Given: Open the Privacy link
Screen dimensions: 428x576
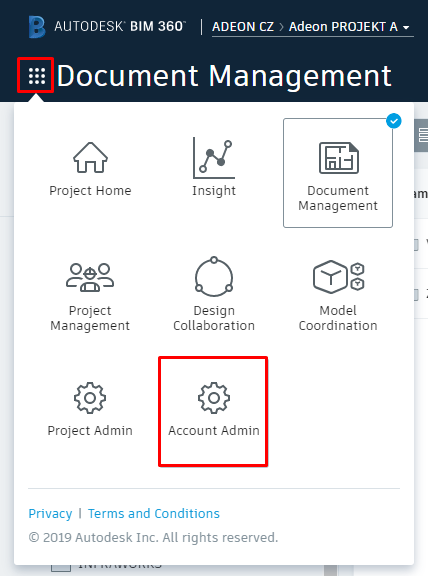Looking at the screenshot, I should (50, 513).
